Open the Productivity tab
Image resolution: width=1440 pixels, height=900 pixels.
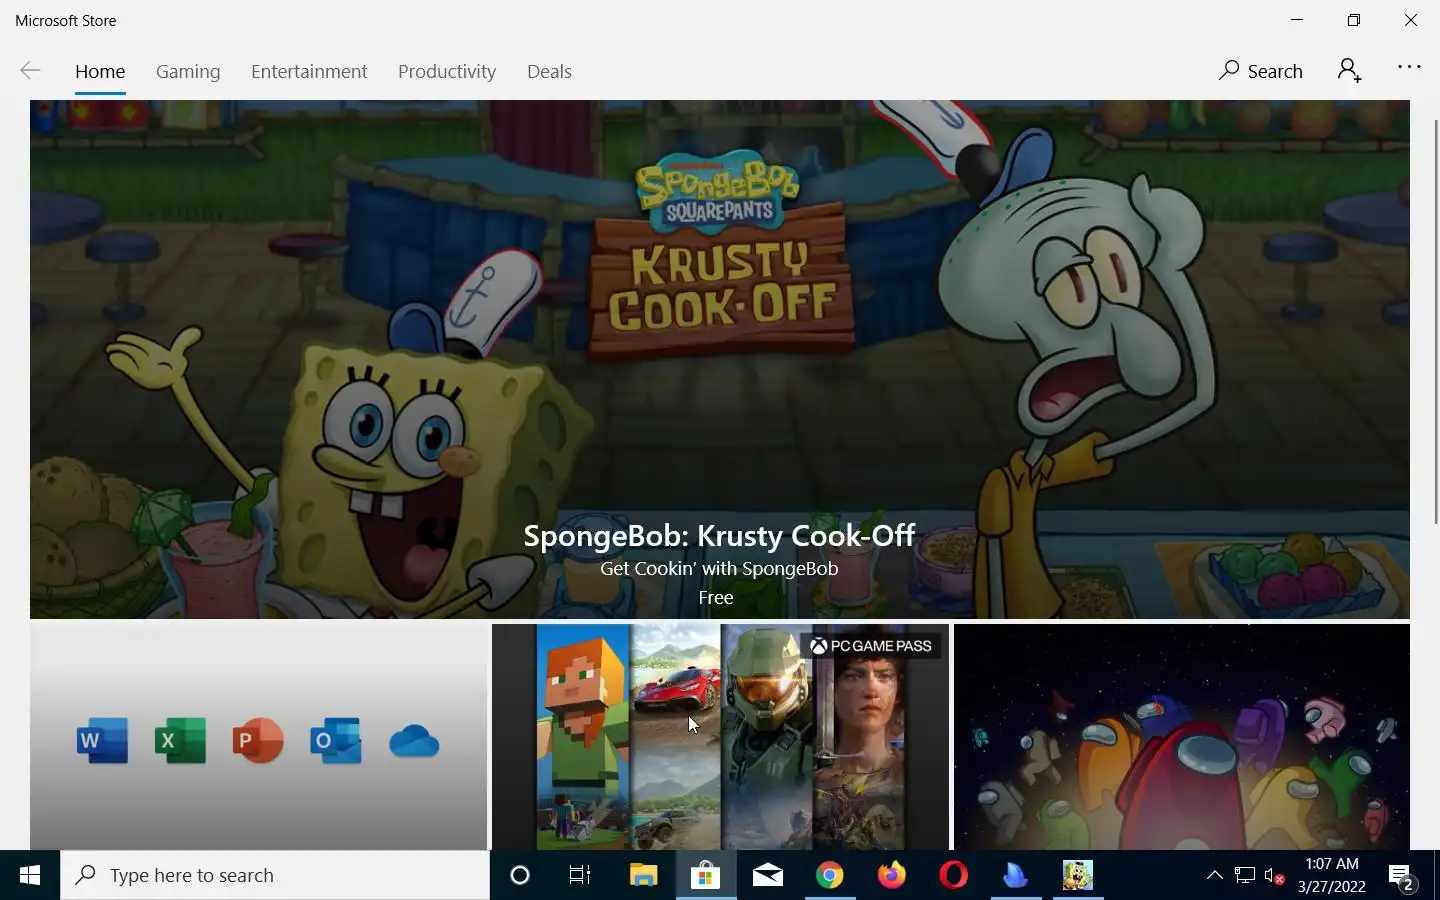coord(447,72)
